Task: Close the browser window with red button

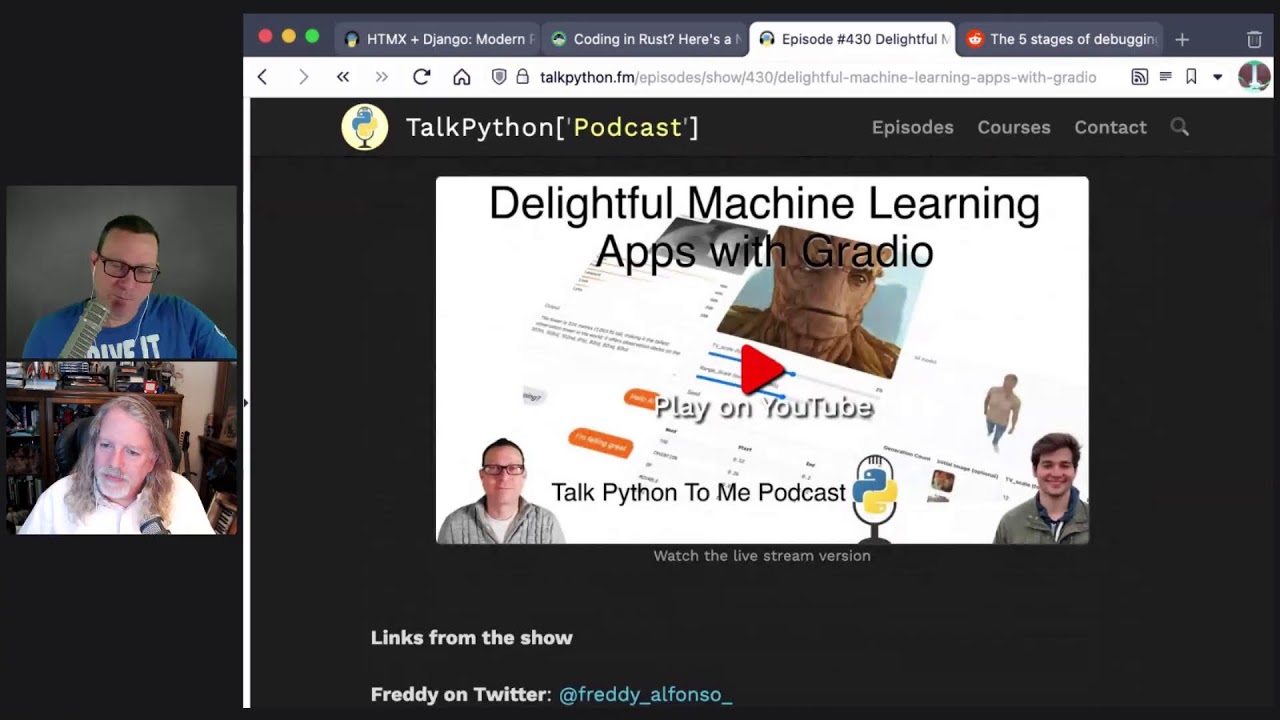Action: tap(265, 36)
